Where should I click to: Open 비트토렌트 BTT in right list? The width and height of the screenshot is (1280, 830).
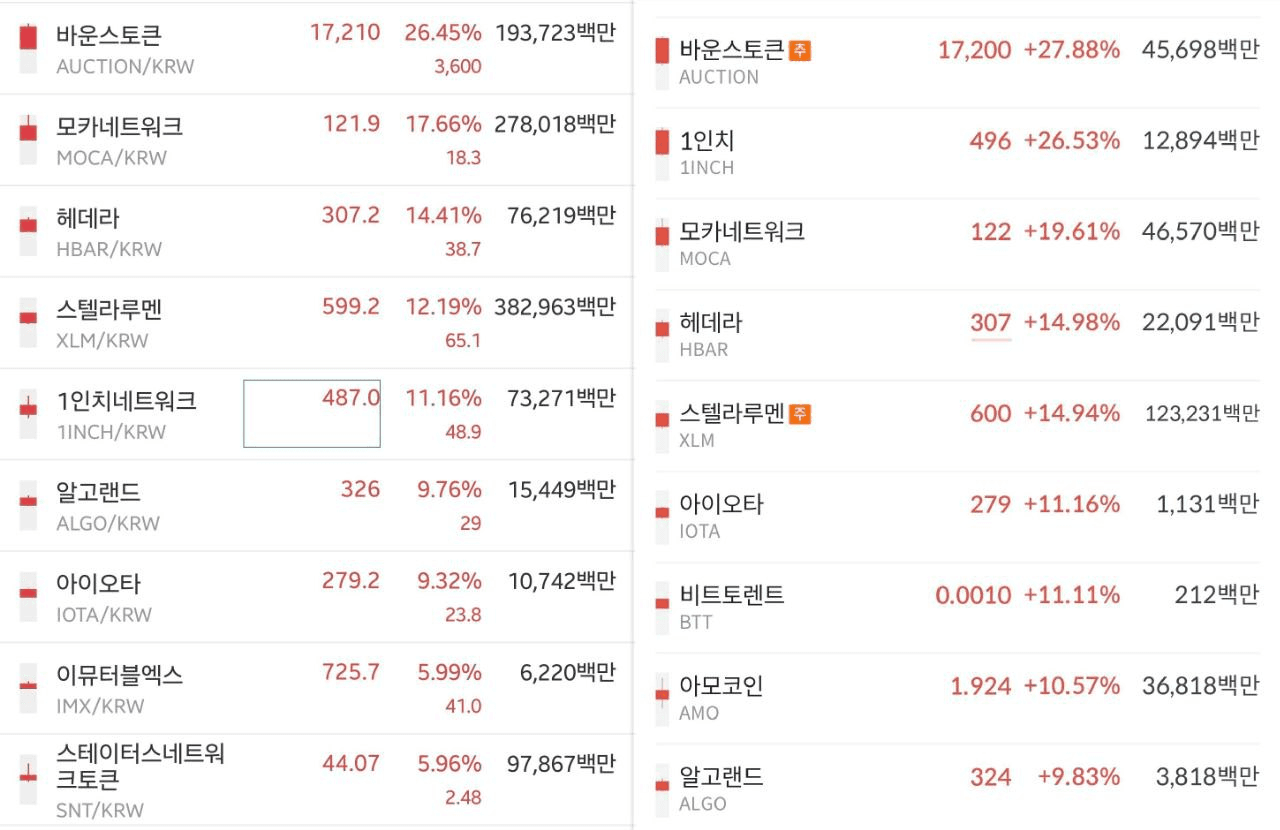[x=957, y=607]
